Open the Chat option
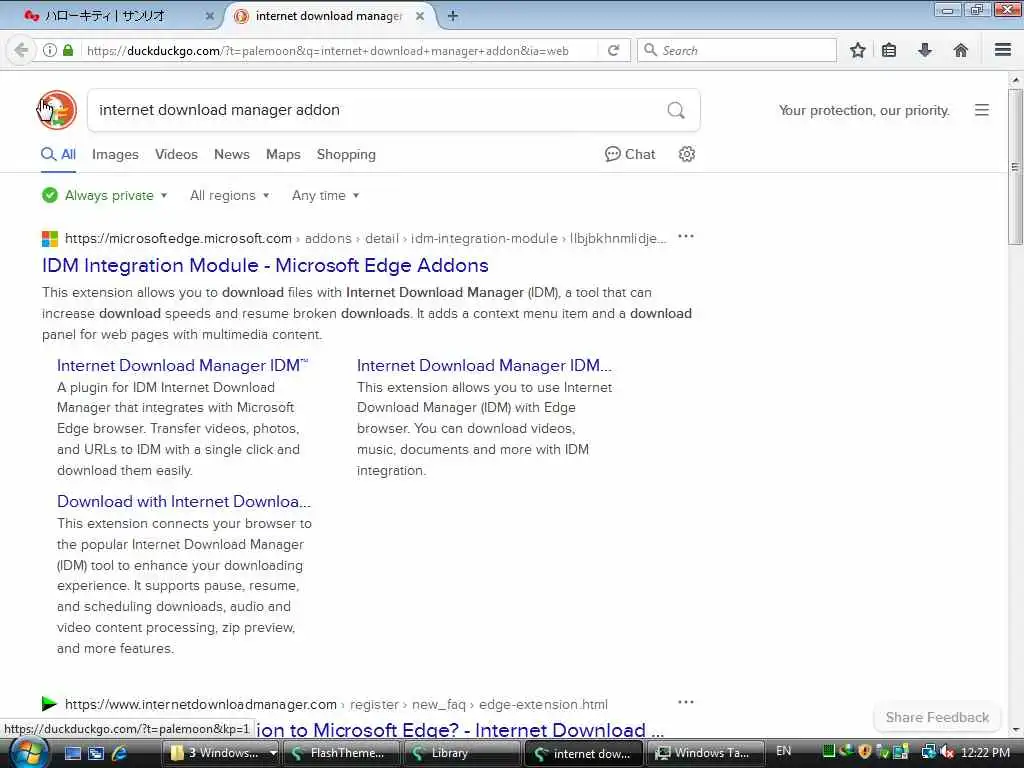The image size is (1024, 768). (630, 154)
